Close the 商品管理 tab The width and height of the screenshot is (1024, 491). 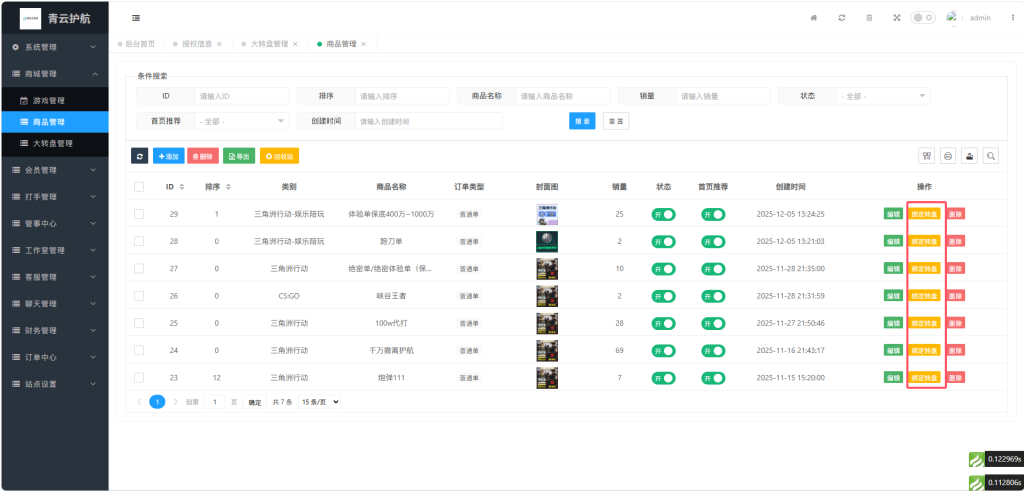(x=363, y=44)
